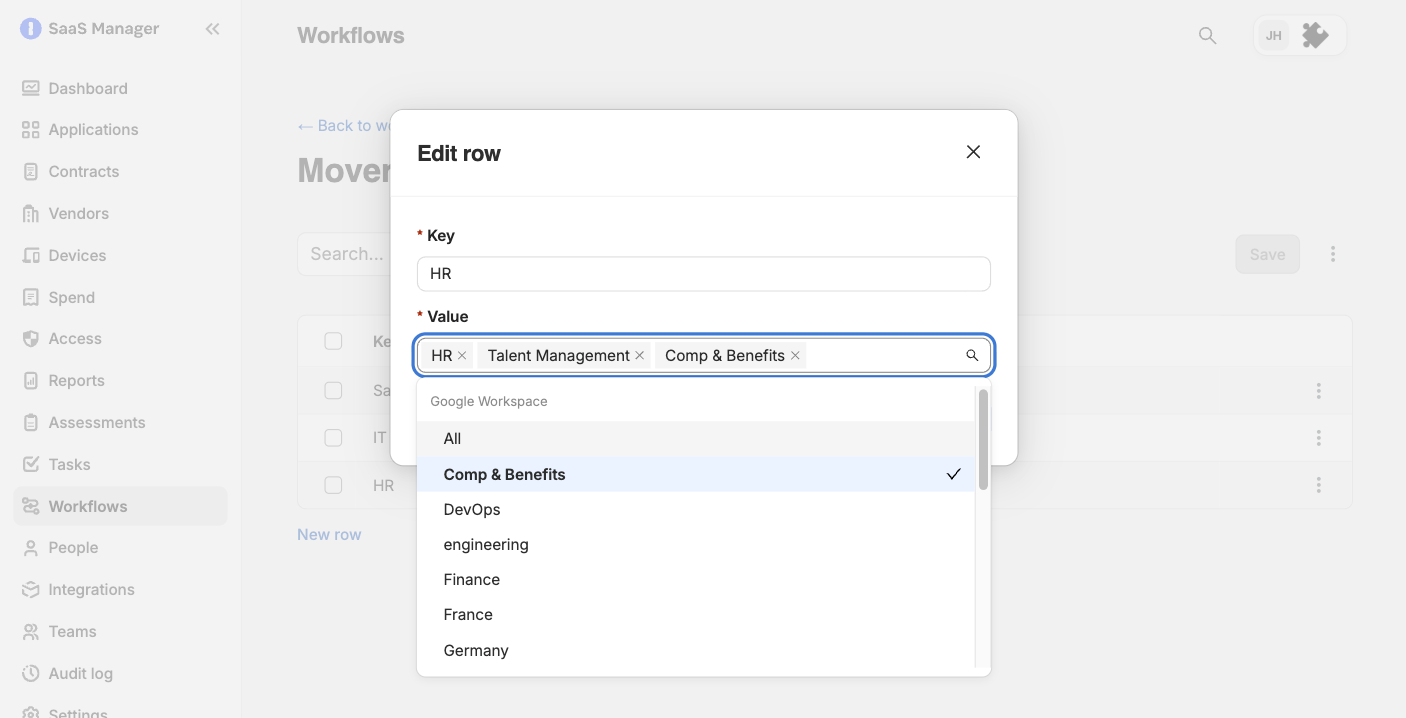This screenshot has width=1406, height=718.
Task: Click the search magnifier in top bar
Action: tap(1208, 36)
